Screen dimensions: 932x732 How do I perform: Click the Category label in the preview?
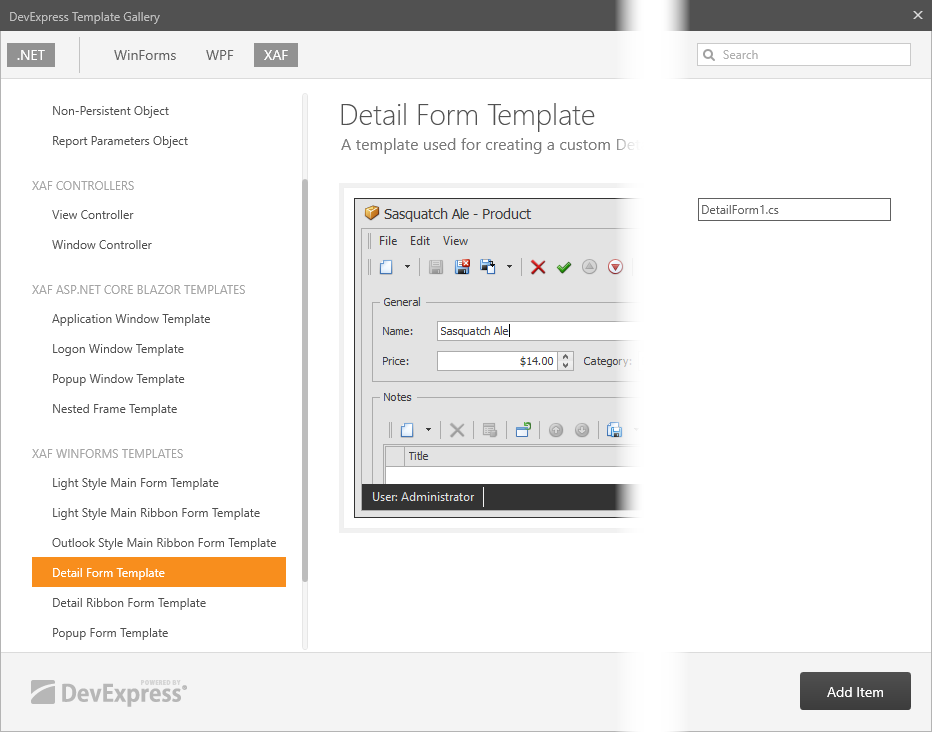click(x=607, y=361)
